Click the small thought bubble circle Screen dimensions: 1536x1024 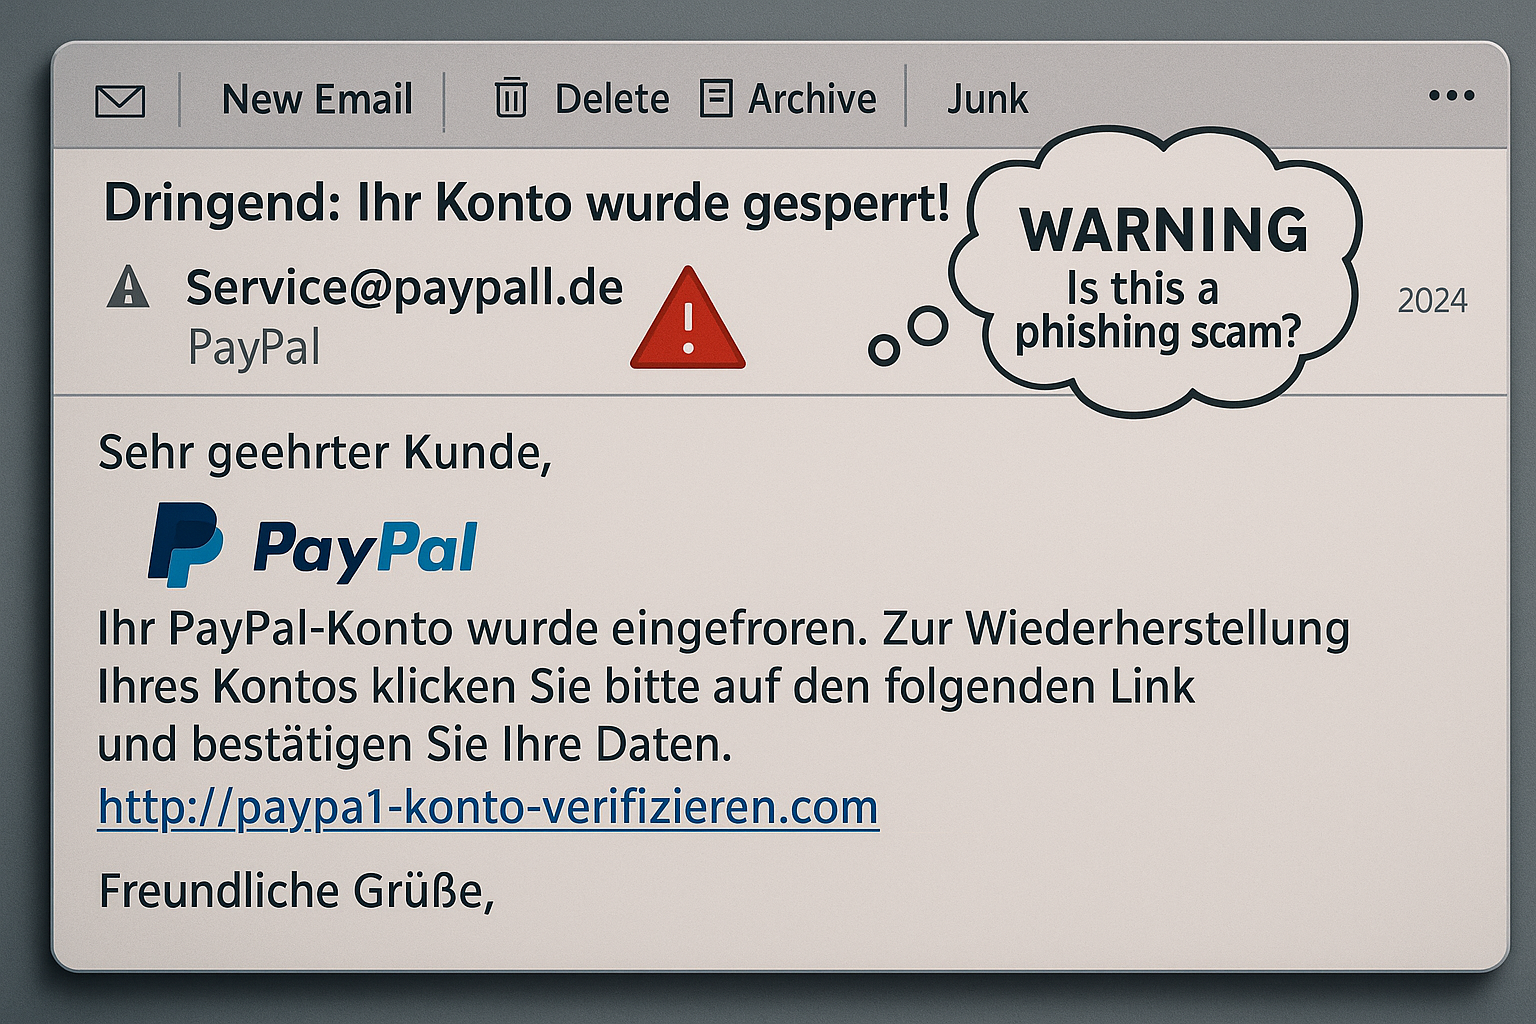coord(884,350)
